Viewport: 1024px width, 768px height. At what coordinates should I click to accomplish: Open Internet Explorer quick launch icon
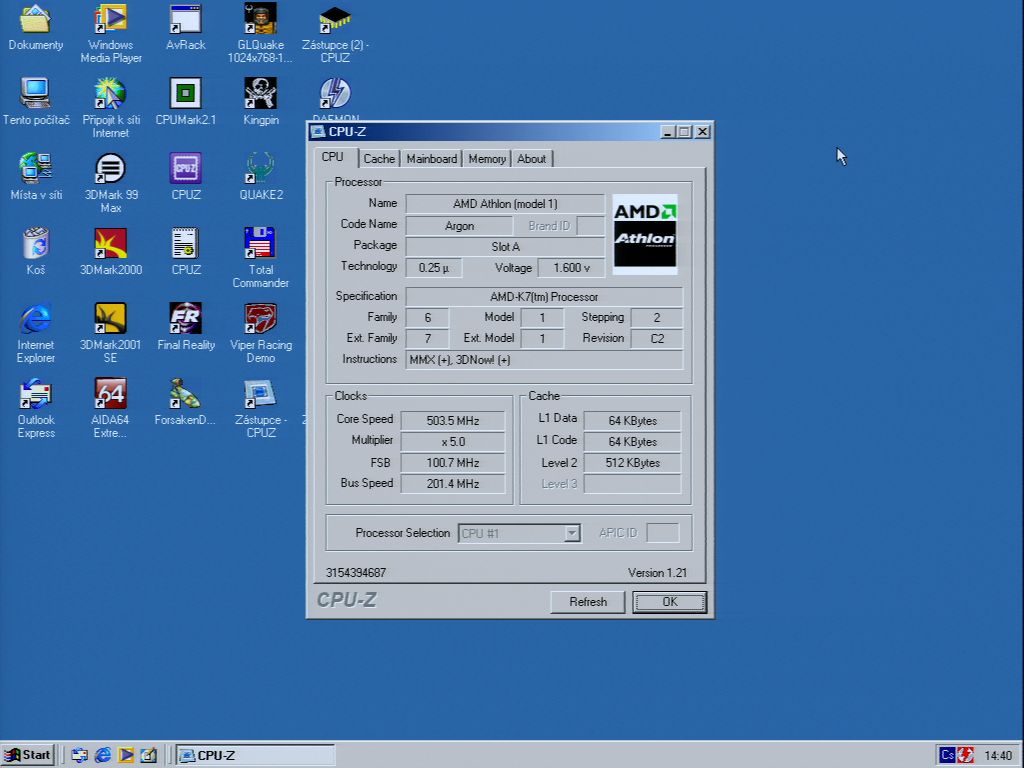click(x=103, y=755)
